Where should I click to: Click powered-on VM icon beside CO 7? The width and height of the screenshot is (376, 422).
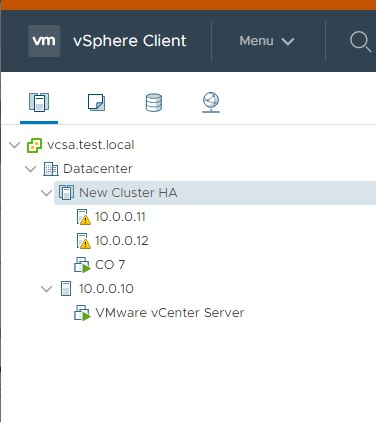[82, 265]
